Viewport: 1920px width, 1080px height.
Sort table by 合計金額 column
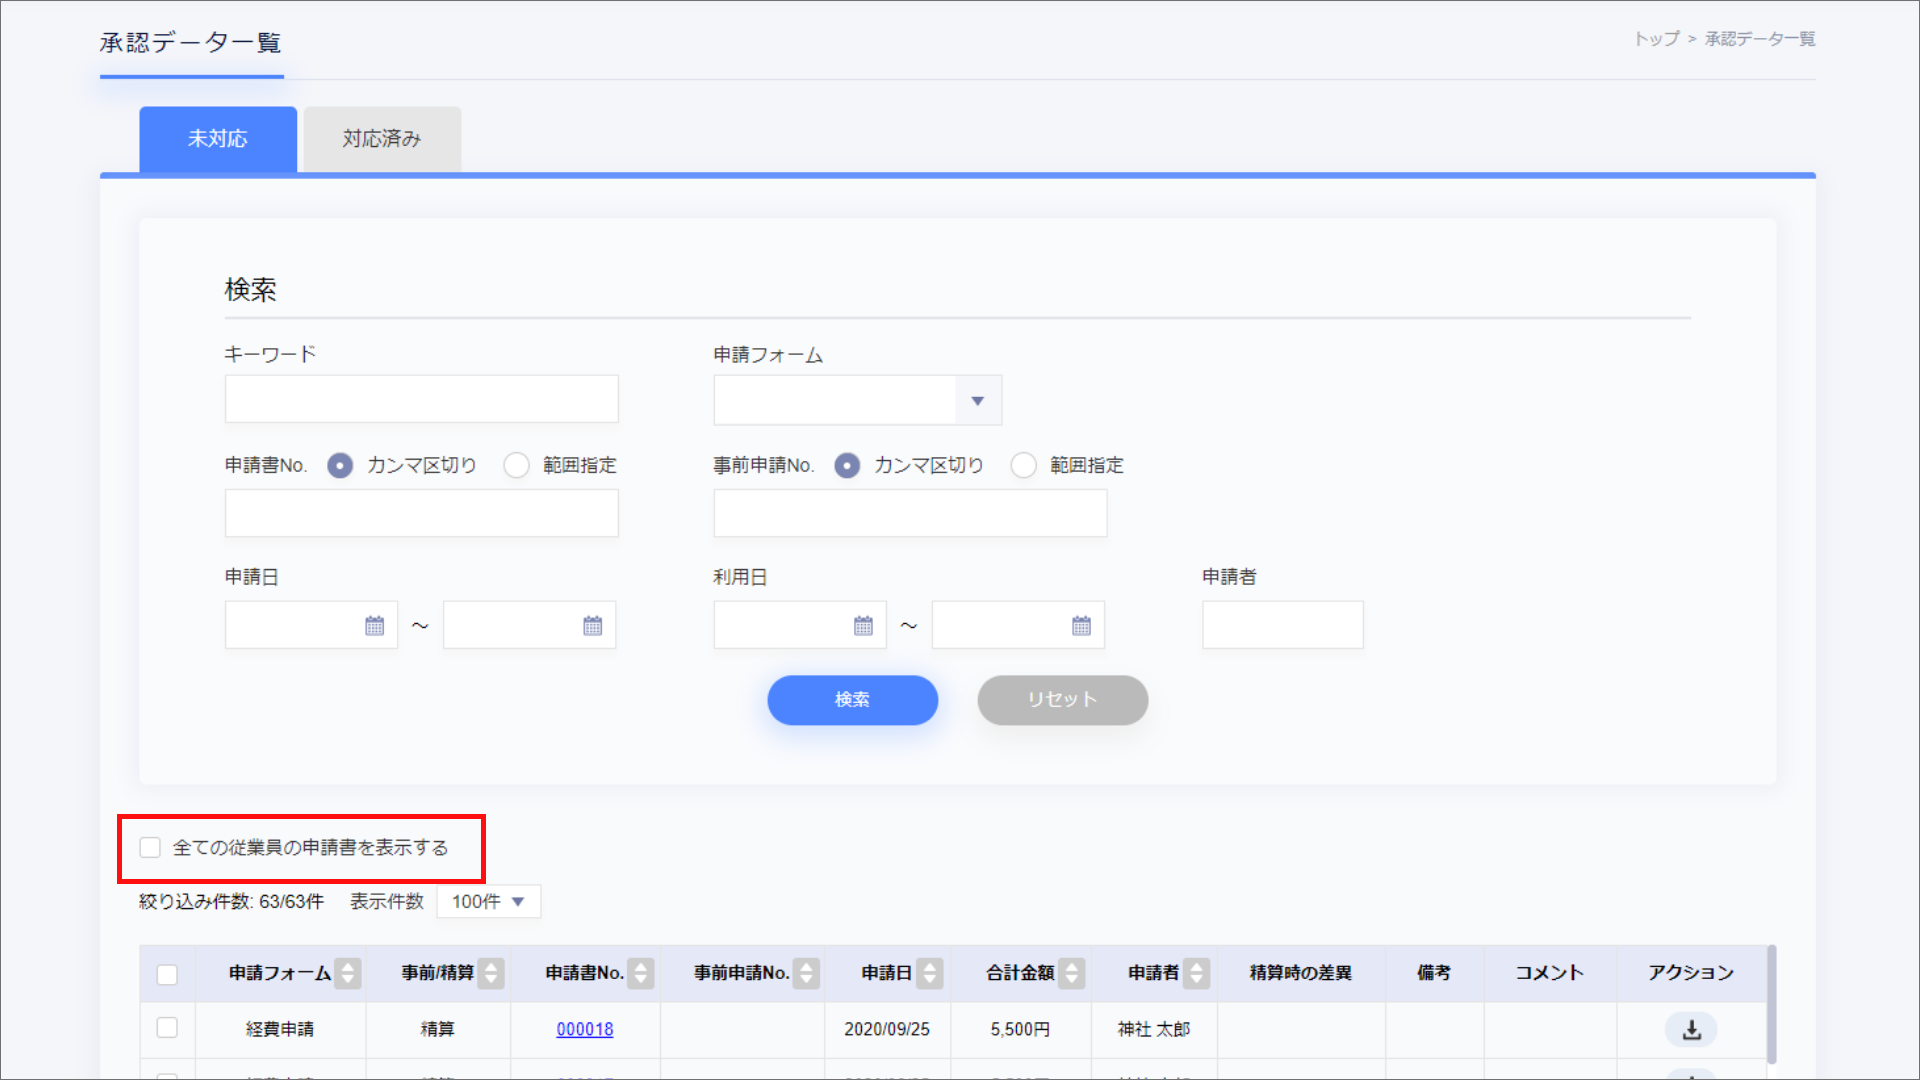pyautogui.click(x=1071, y=973)
